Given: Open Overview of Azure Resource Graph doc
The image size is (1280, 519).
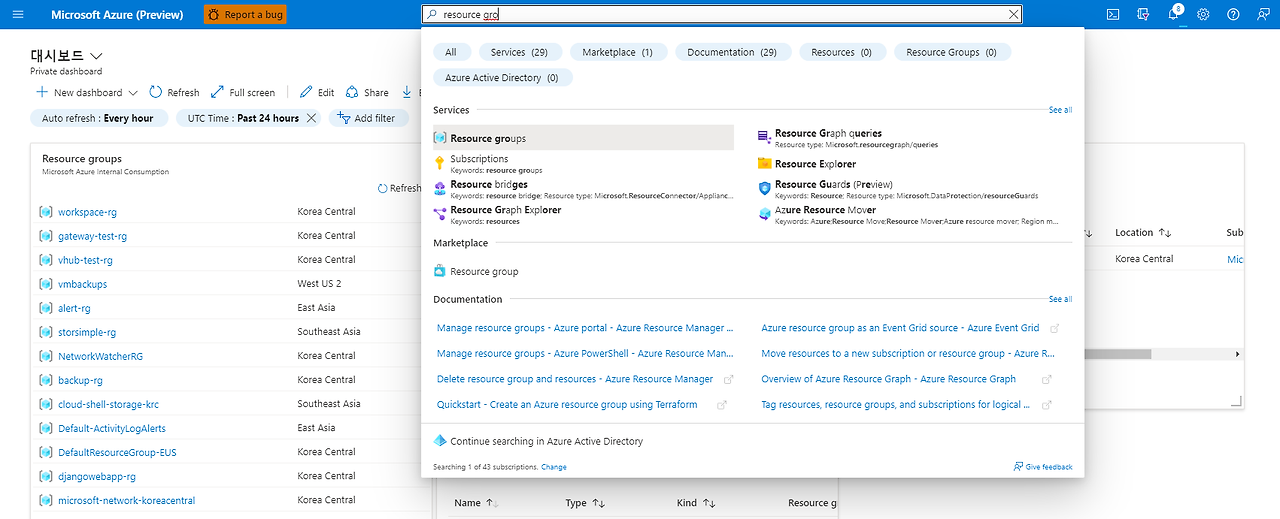Looking at the screenshot, I should click(888, 379).
